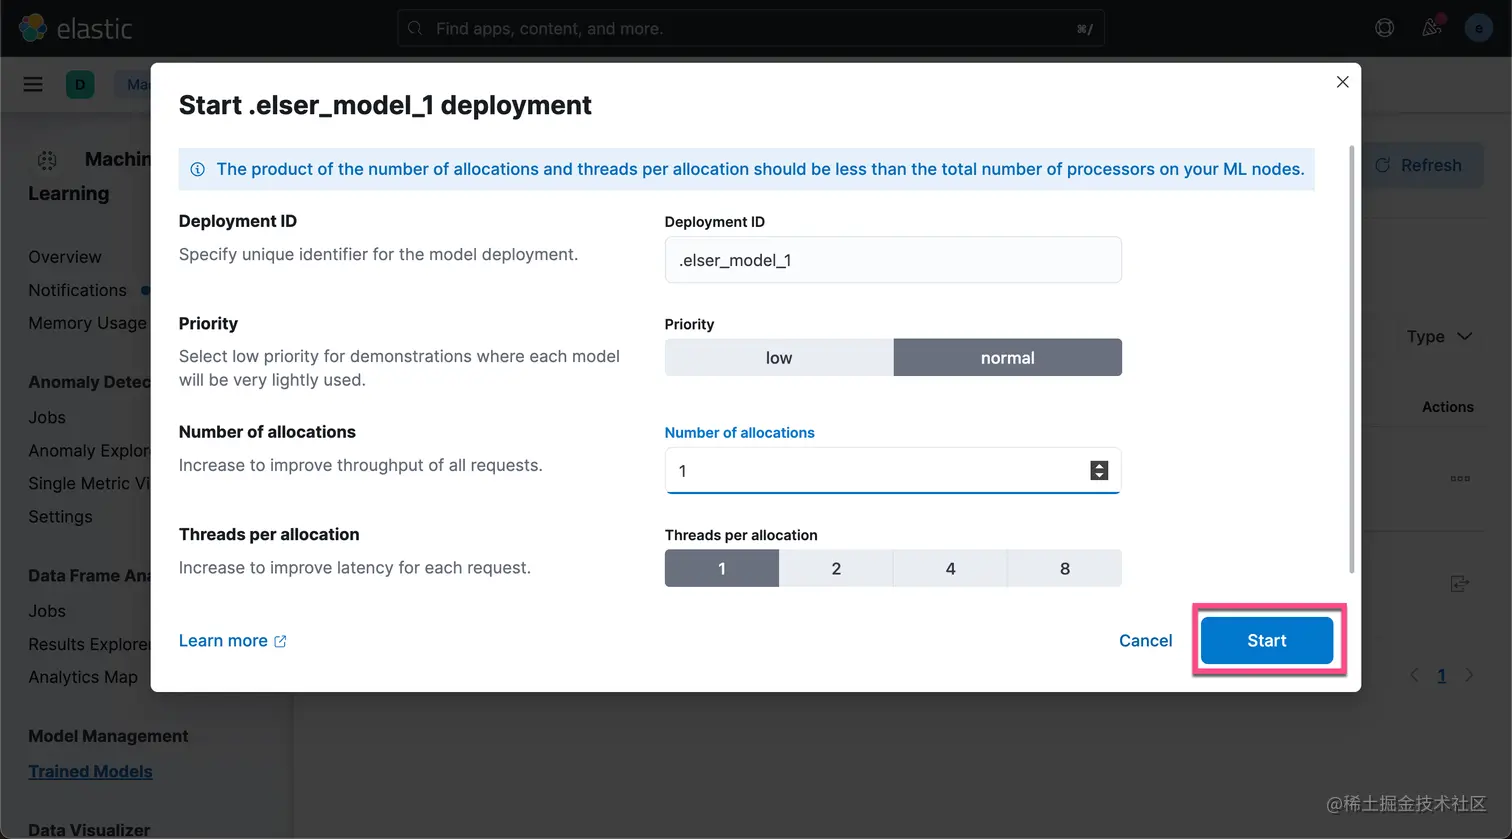The width and height of the screenshot is (1512, 839).
Task: Toggle the hamburger navigation menu
Action: [33, 84]
